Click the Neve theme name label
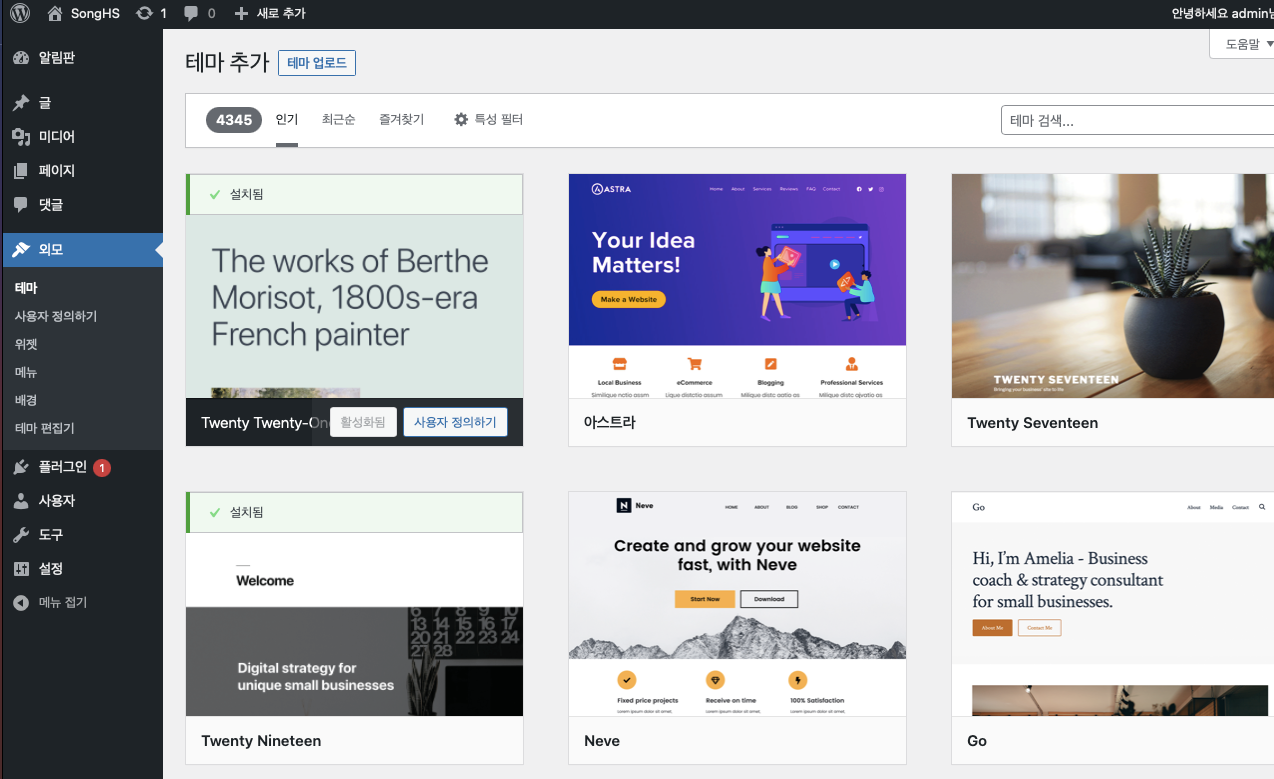The width and height of the screenshot is (1274, 779). point(602,741)
